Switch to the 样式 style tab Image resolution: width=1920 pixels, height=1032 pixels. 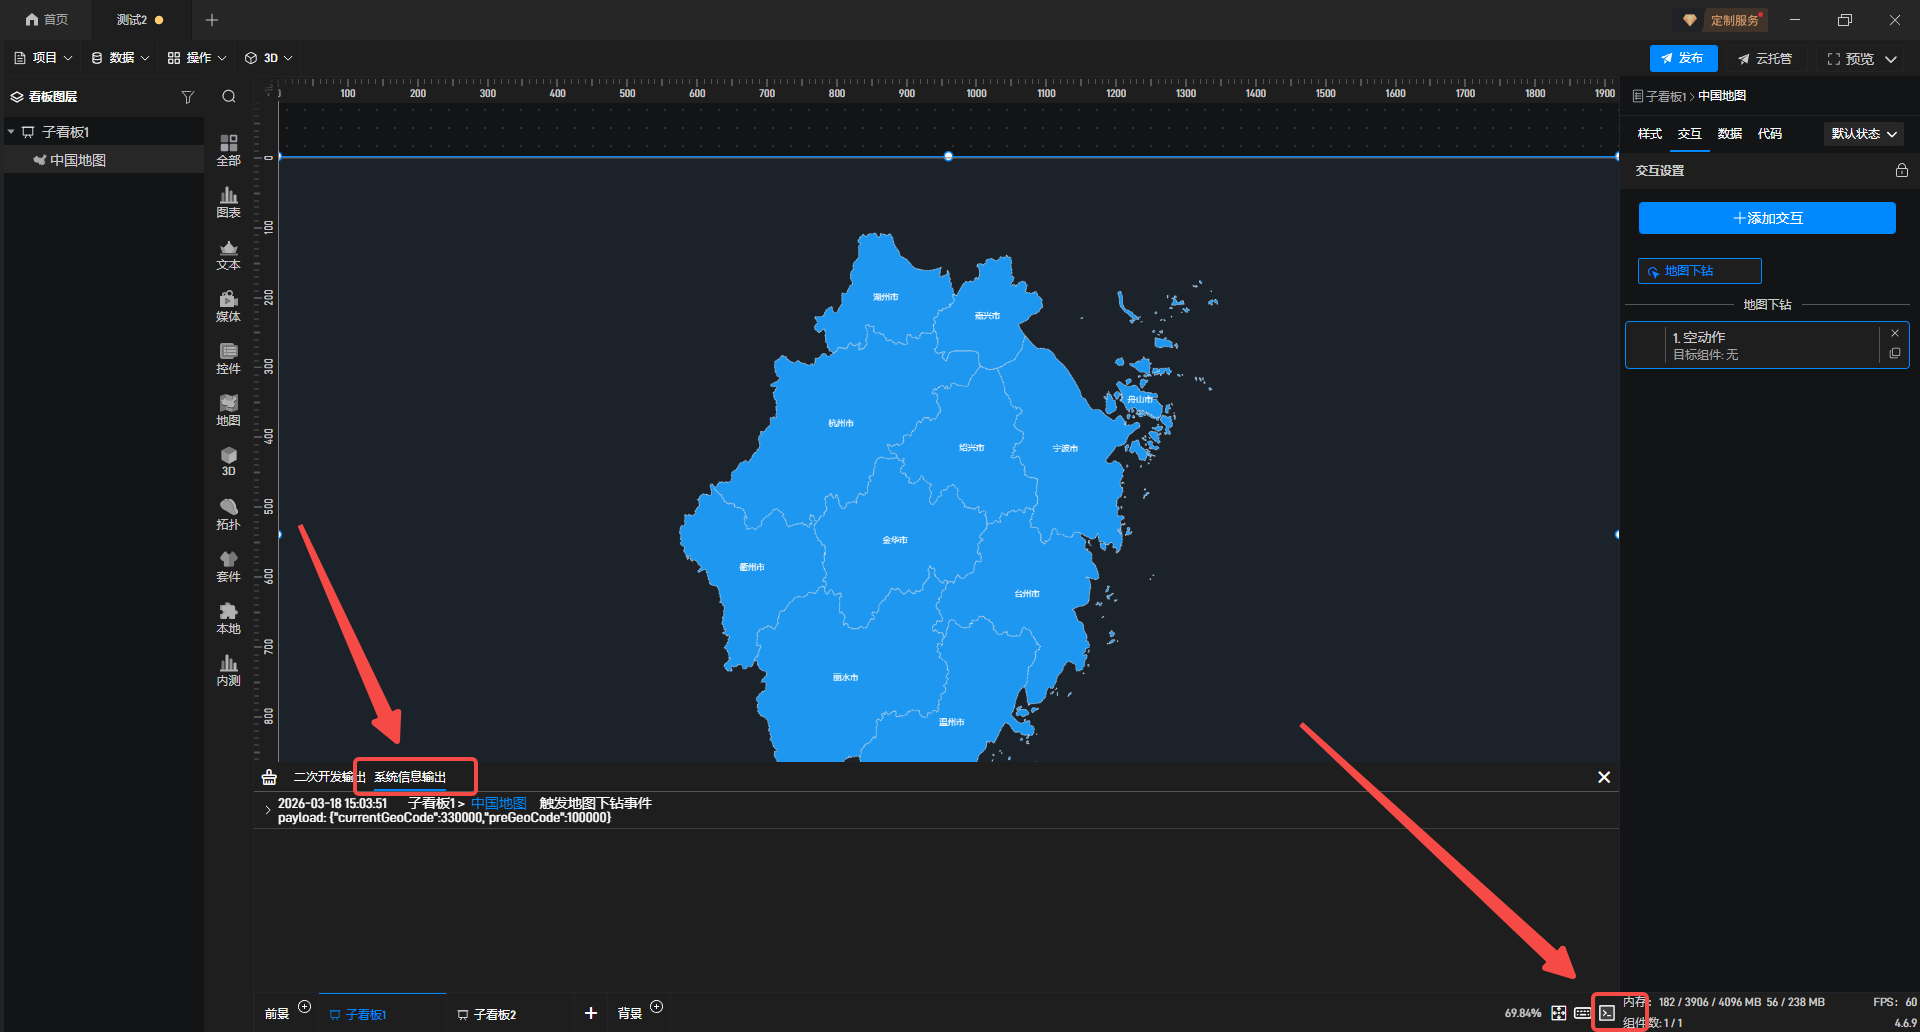click(x=1649, y=134)
